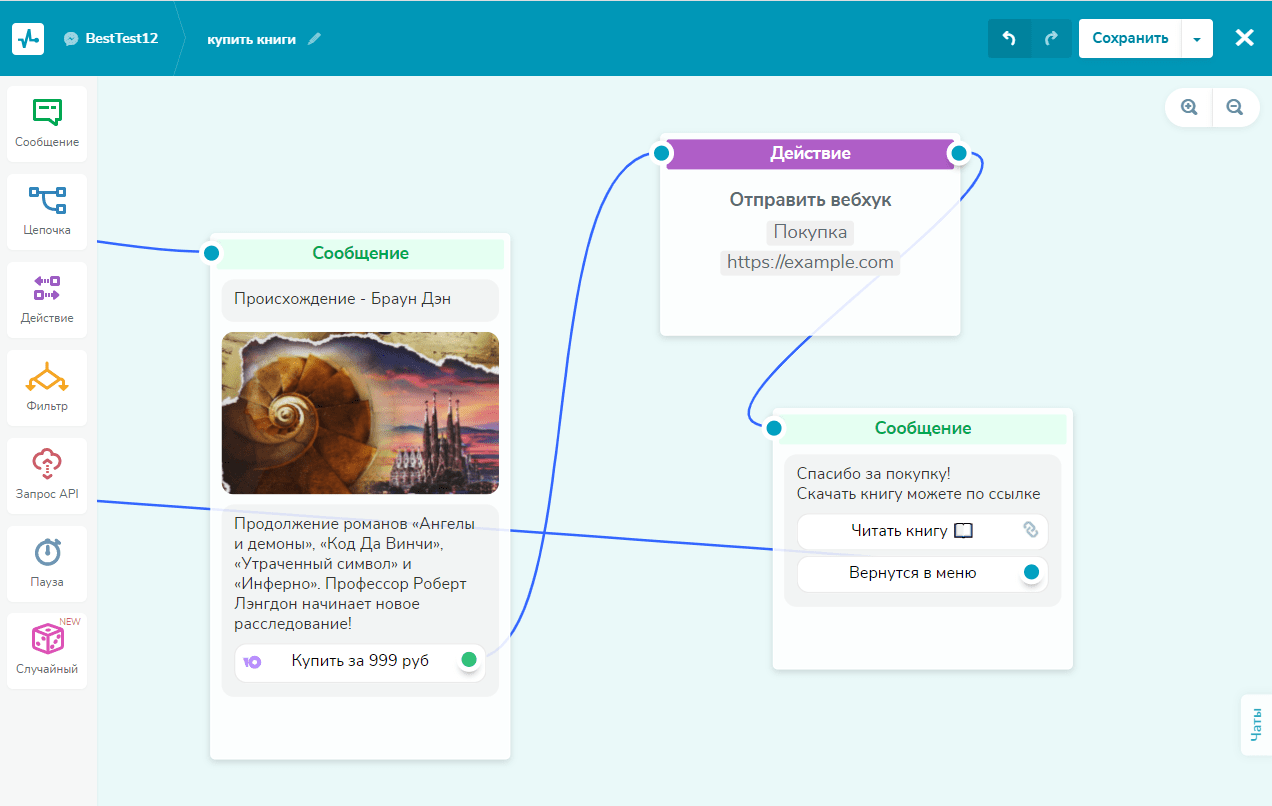Close the flow editor
This screenshot has width=1272, height=806.
coord(1244,38)
